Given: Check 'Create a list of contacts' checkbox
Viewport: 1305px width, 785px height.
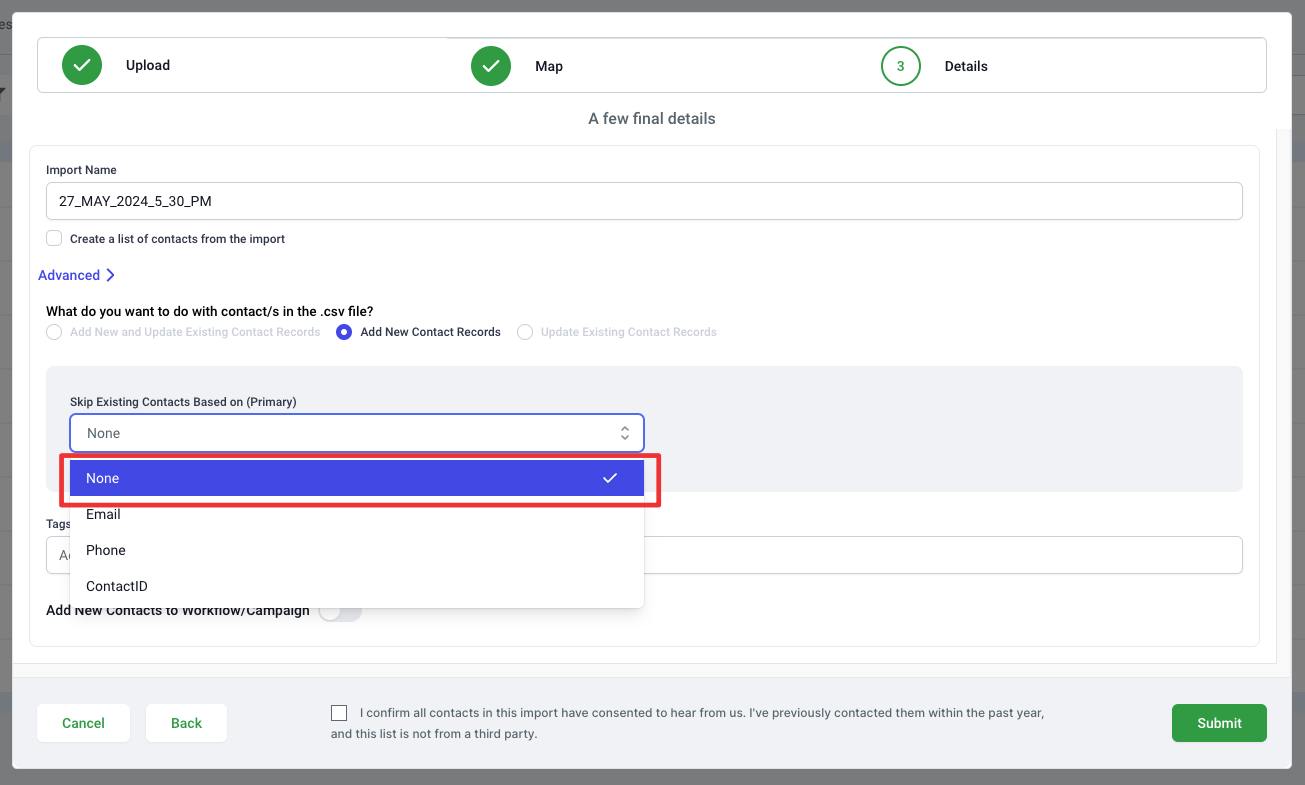Looking at the screenshot, I should (x=54, y=239).
